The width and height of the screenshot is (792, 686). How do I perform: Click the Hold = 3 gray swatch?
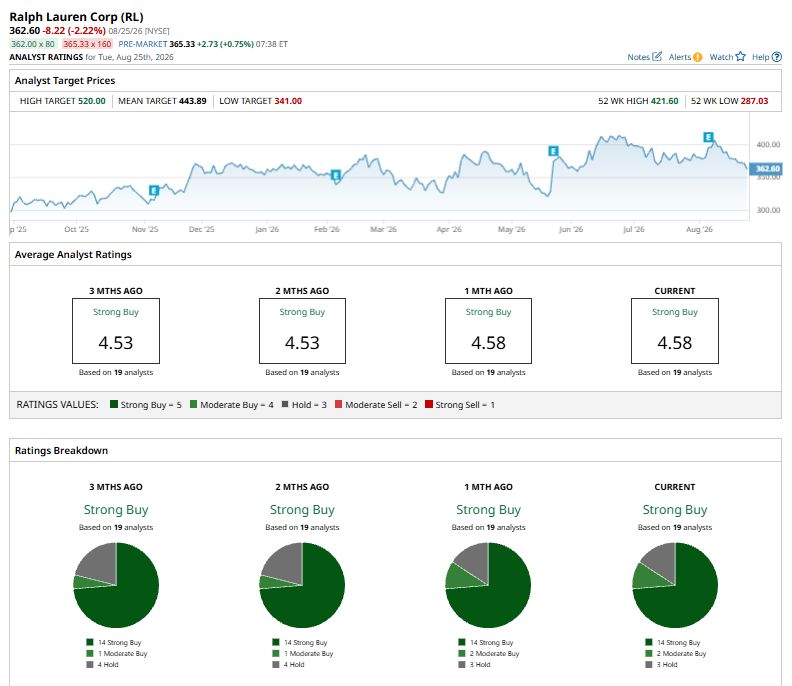point(285,404)
